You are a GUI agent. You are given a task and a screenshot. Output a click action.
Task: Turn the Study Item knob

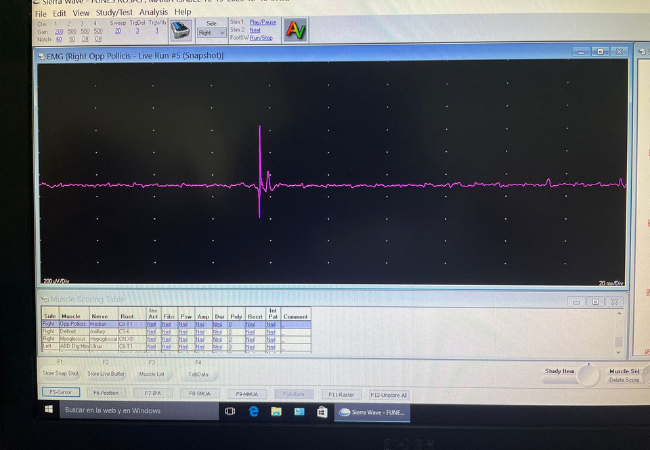(588, 375)
